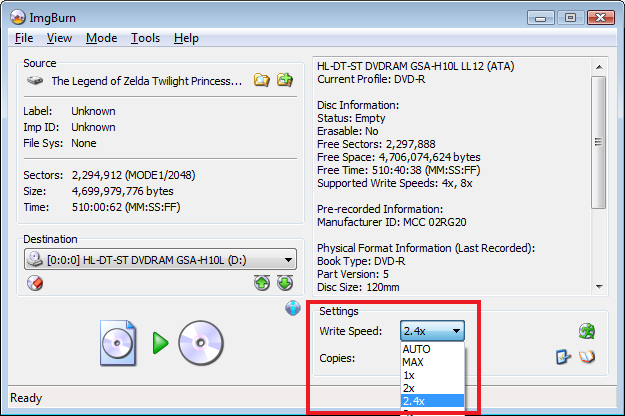The height and width of the screenshot is (416, 625).
Task: Click the globe icon above Settings
Action: 293,308
